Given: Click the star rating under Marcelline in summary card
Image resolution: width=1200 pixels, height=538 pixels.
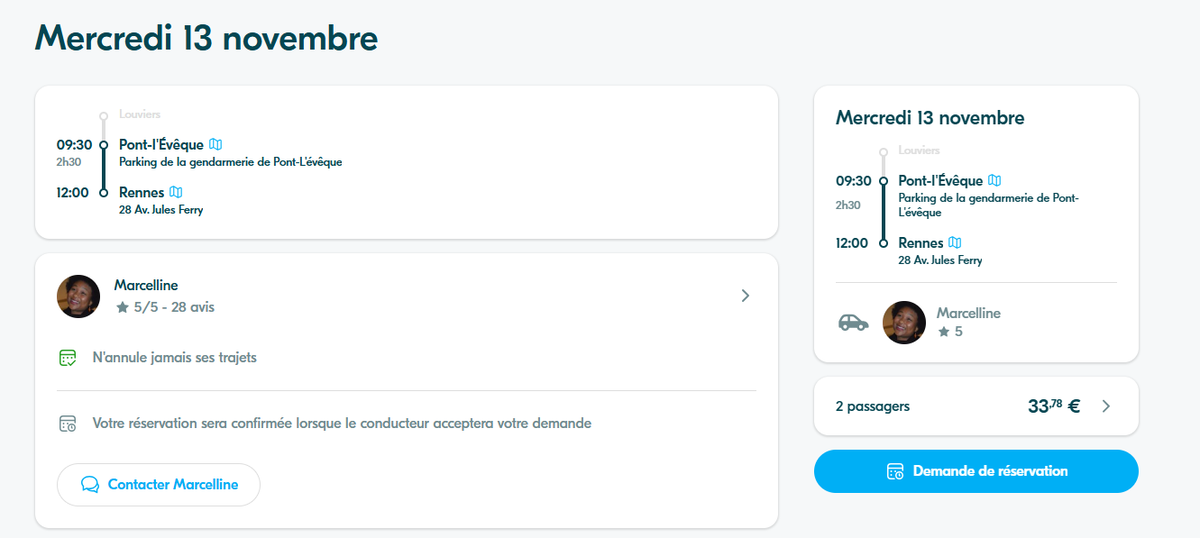Looking at the screenshot, I should 950,331.
